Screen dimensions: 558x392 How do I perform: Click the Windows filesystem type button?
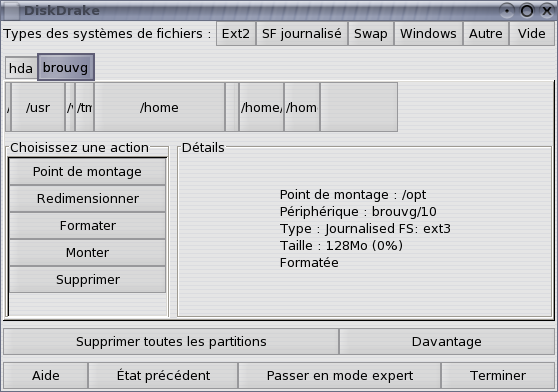tap(428, 34)
